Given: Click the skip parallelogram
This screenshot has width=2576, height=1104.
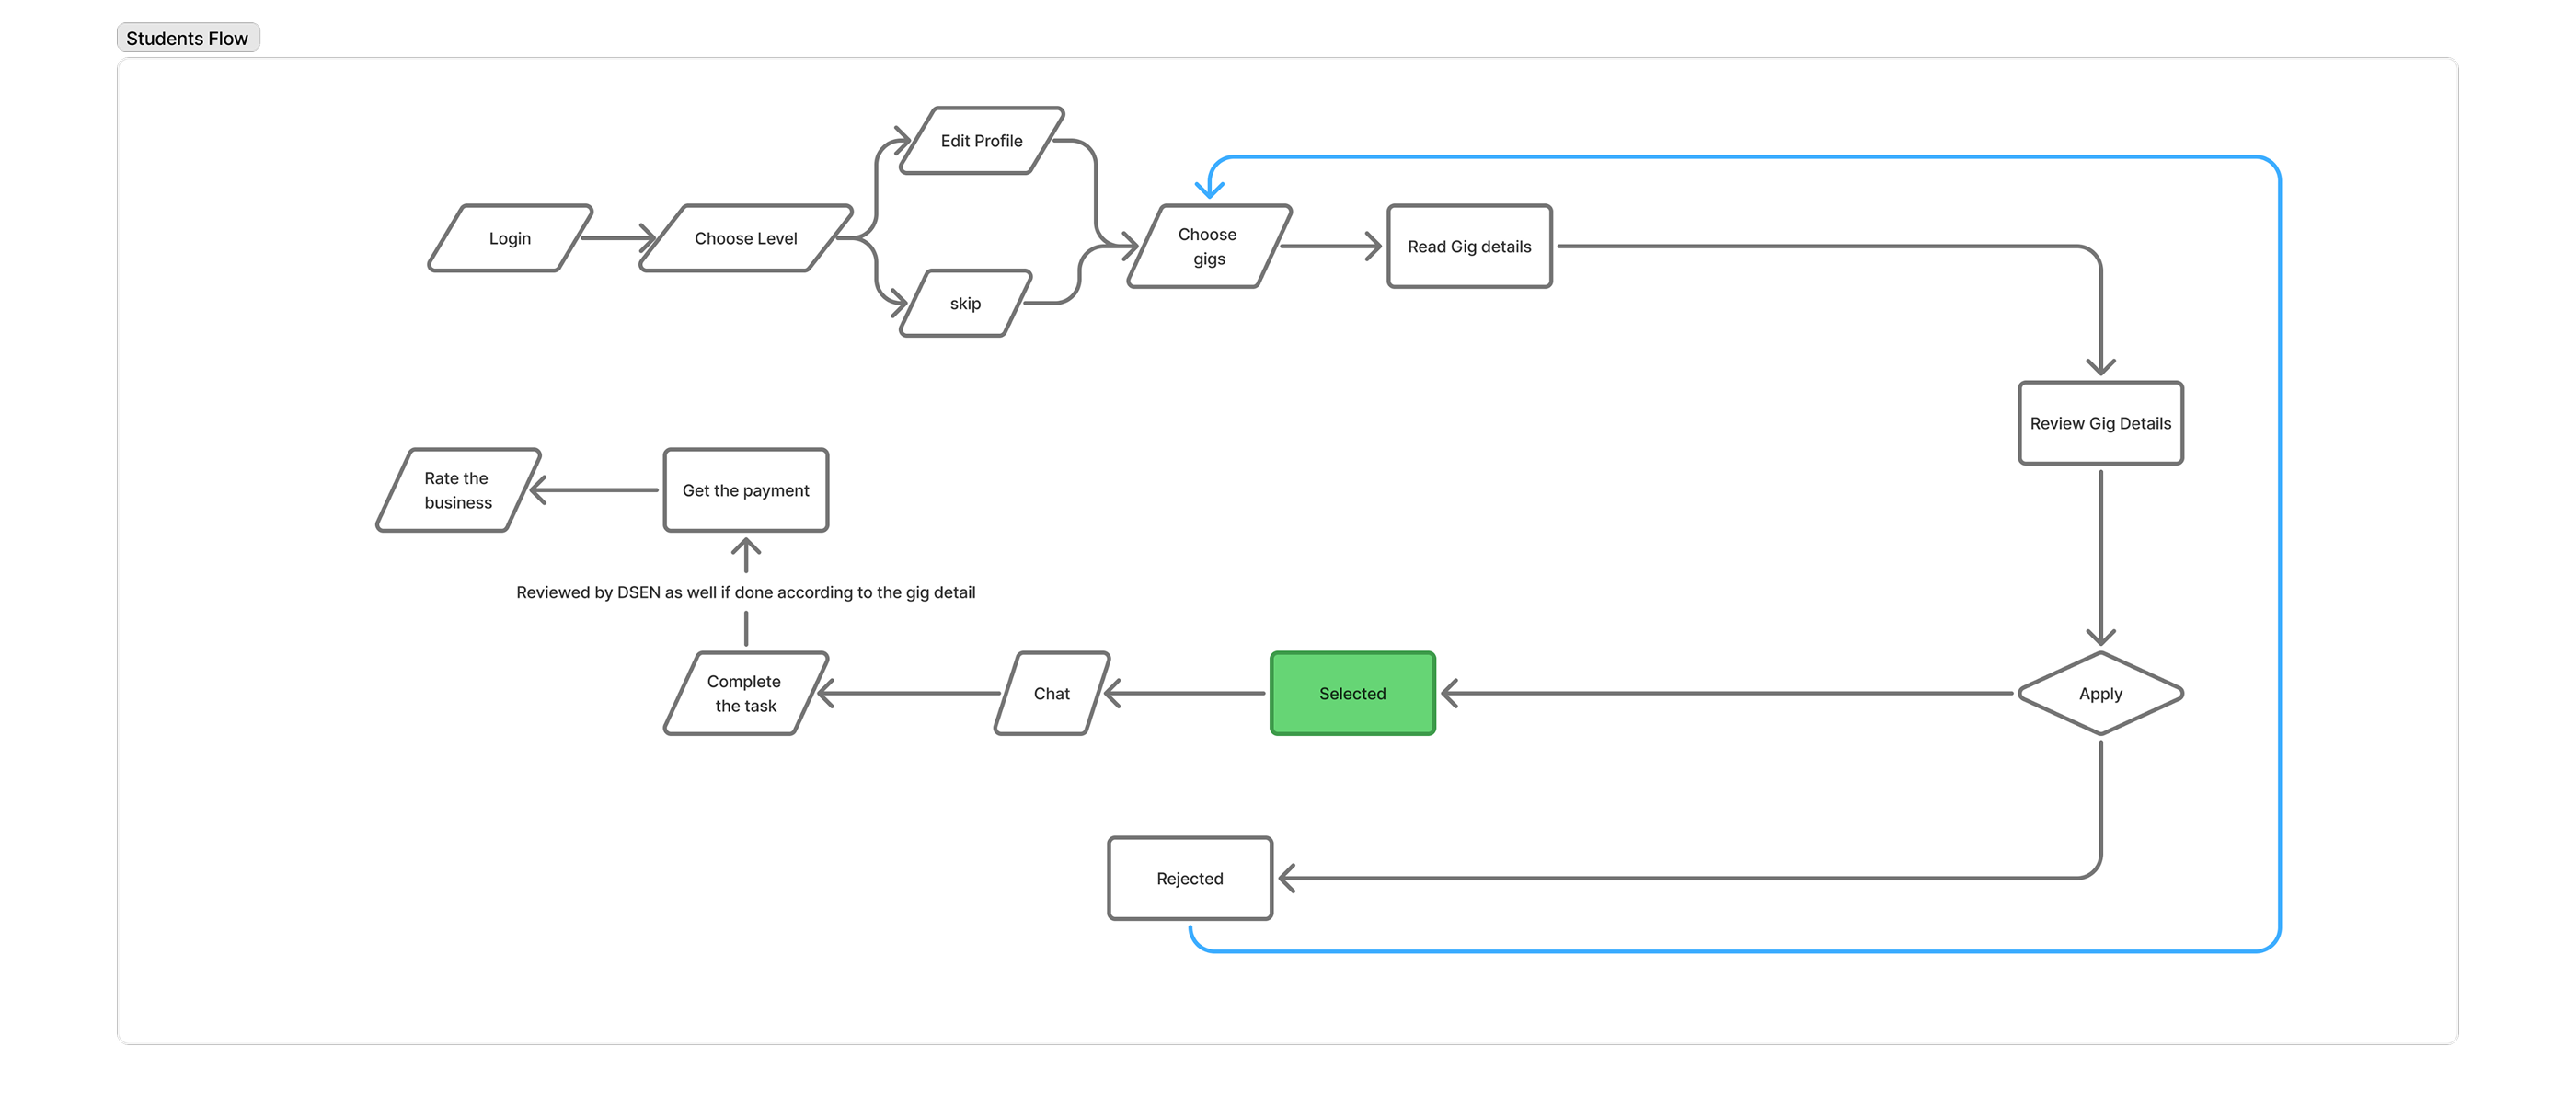Looking at the screenshot, I should (x=965, y=304).
